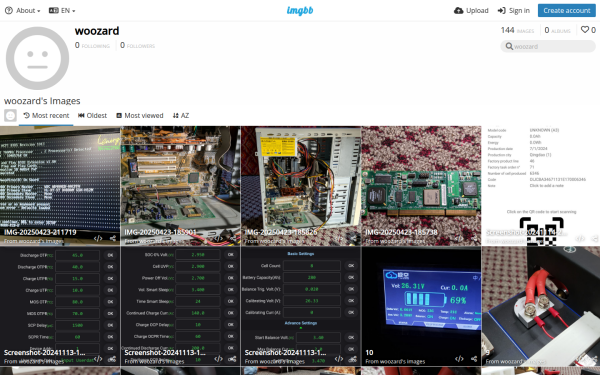This screenshot has height=375, width=600.
Task: Click embed codes icon on SOC 0% Volt screenshot
Action: [x=218, y=359]
